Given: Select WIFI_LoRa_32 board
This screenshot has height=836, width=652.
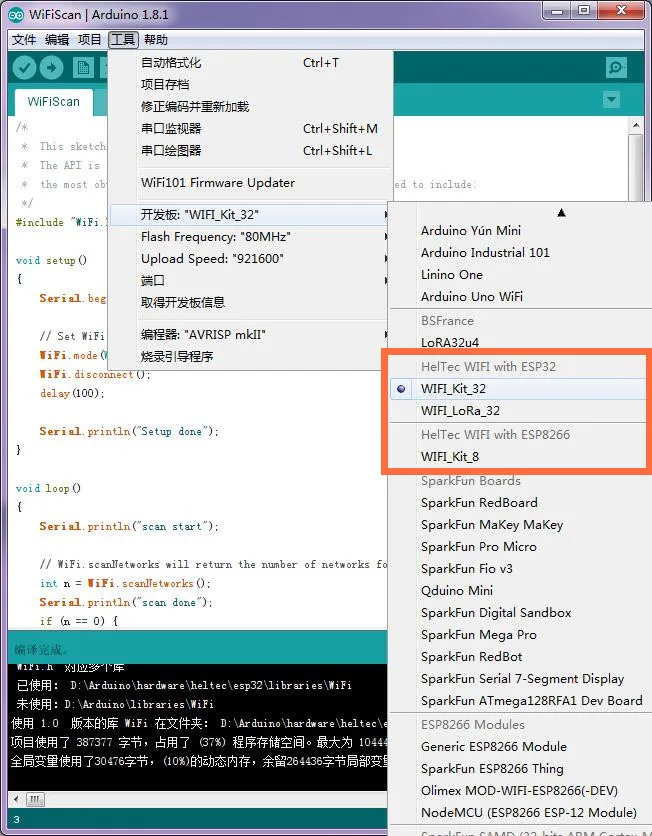Looking at the screenshot, I should (520, 411).
